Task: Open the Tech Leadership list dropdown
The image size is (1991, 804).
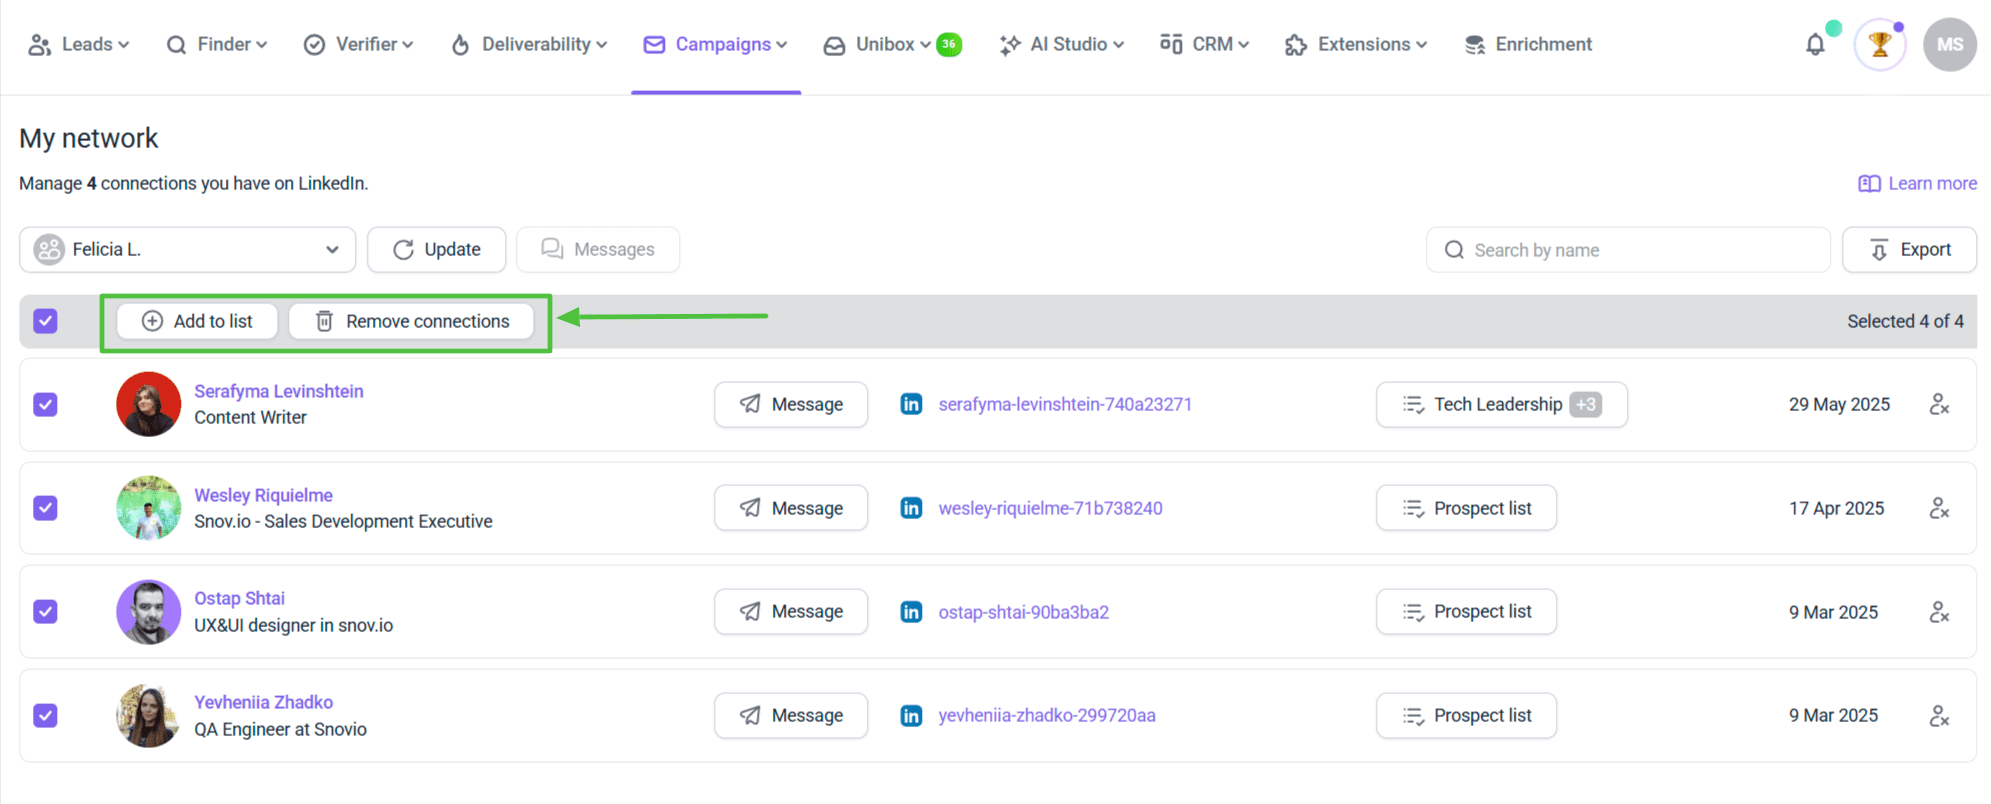Action: click(1501, 405)
